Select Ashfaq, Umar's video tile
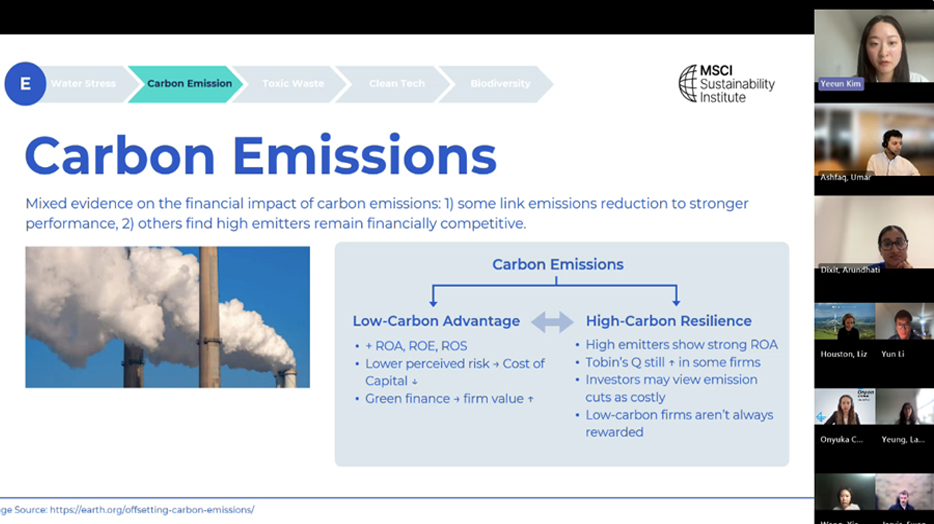 (x=873, y=145)
